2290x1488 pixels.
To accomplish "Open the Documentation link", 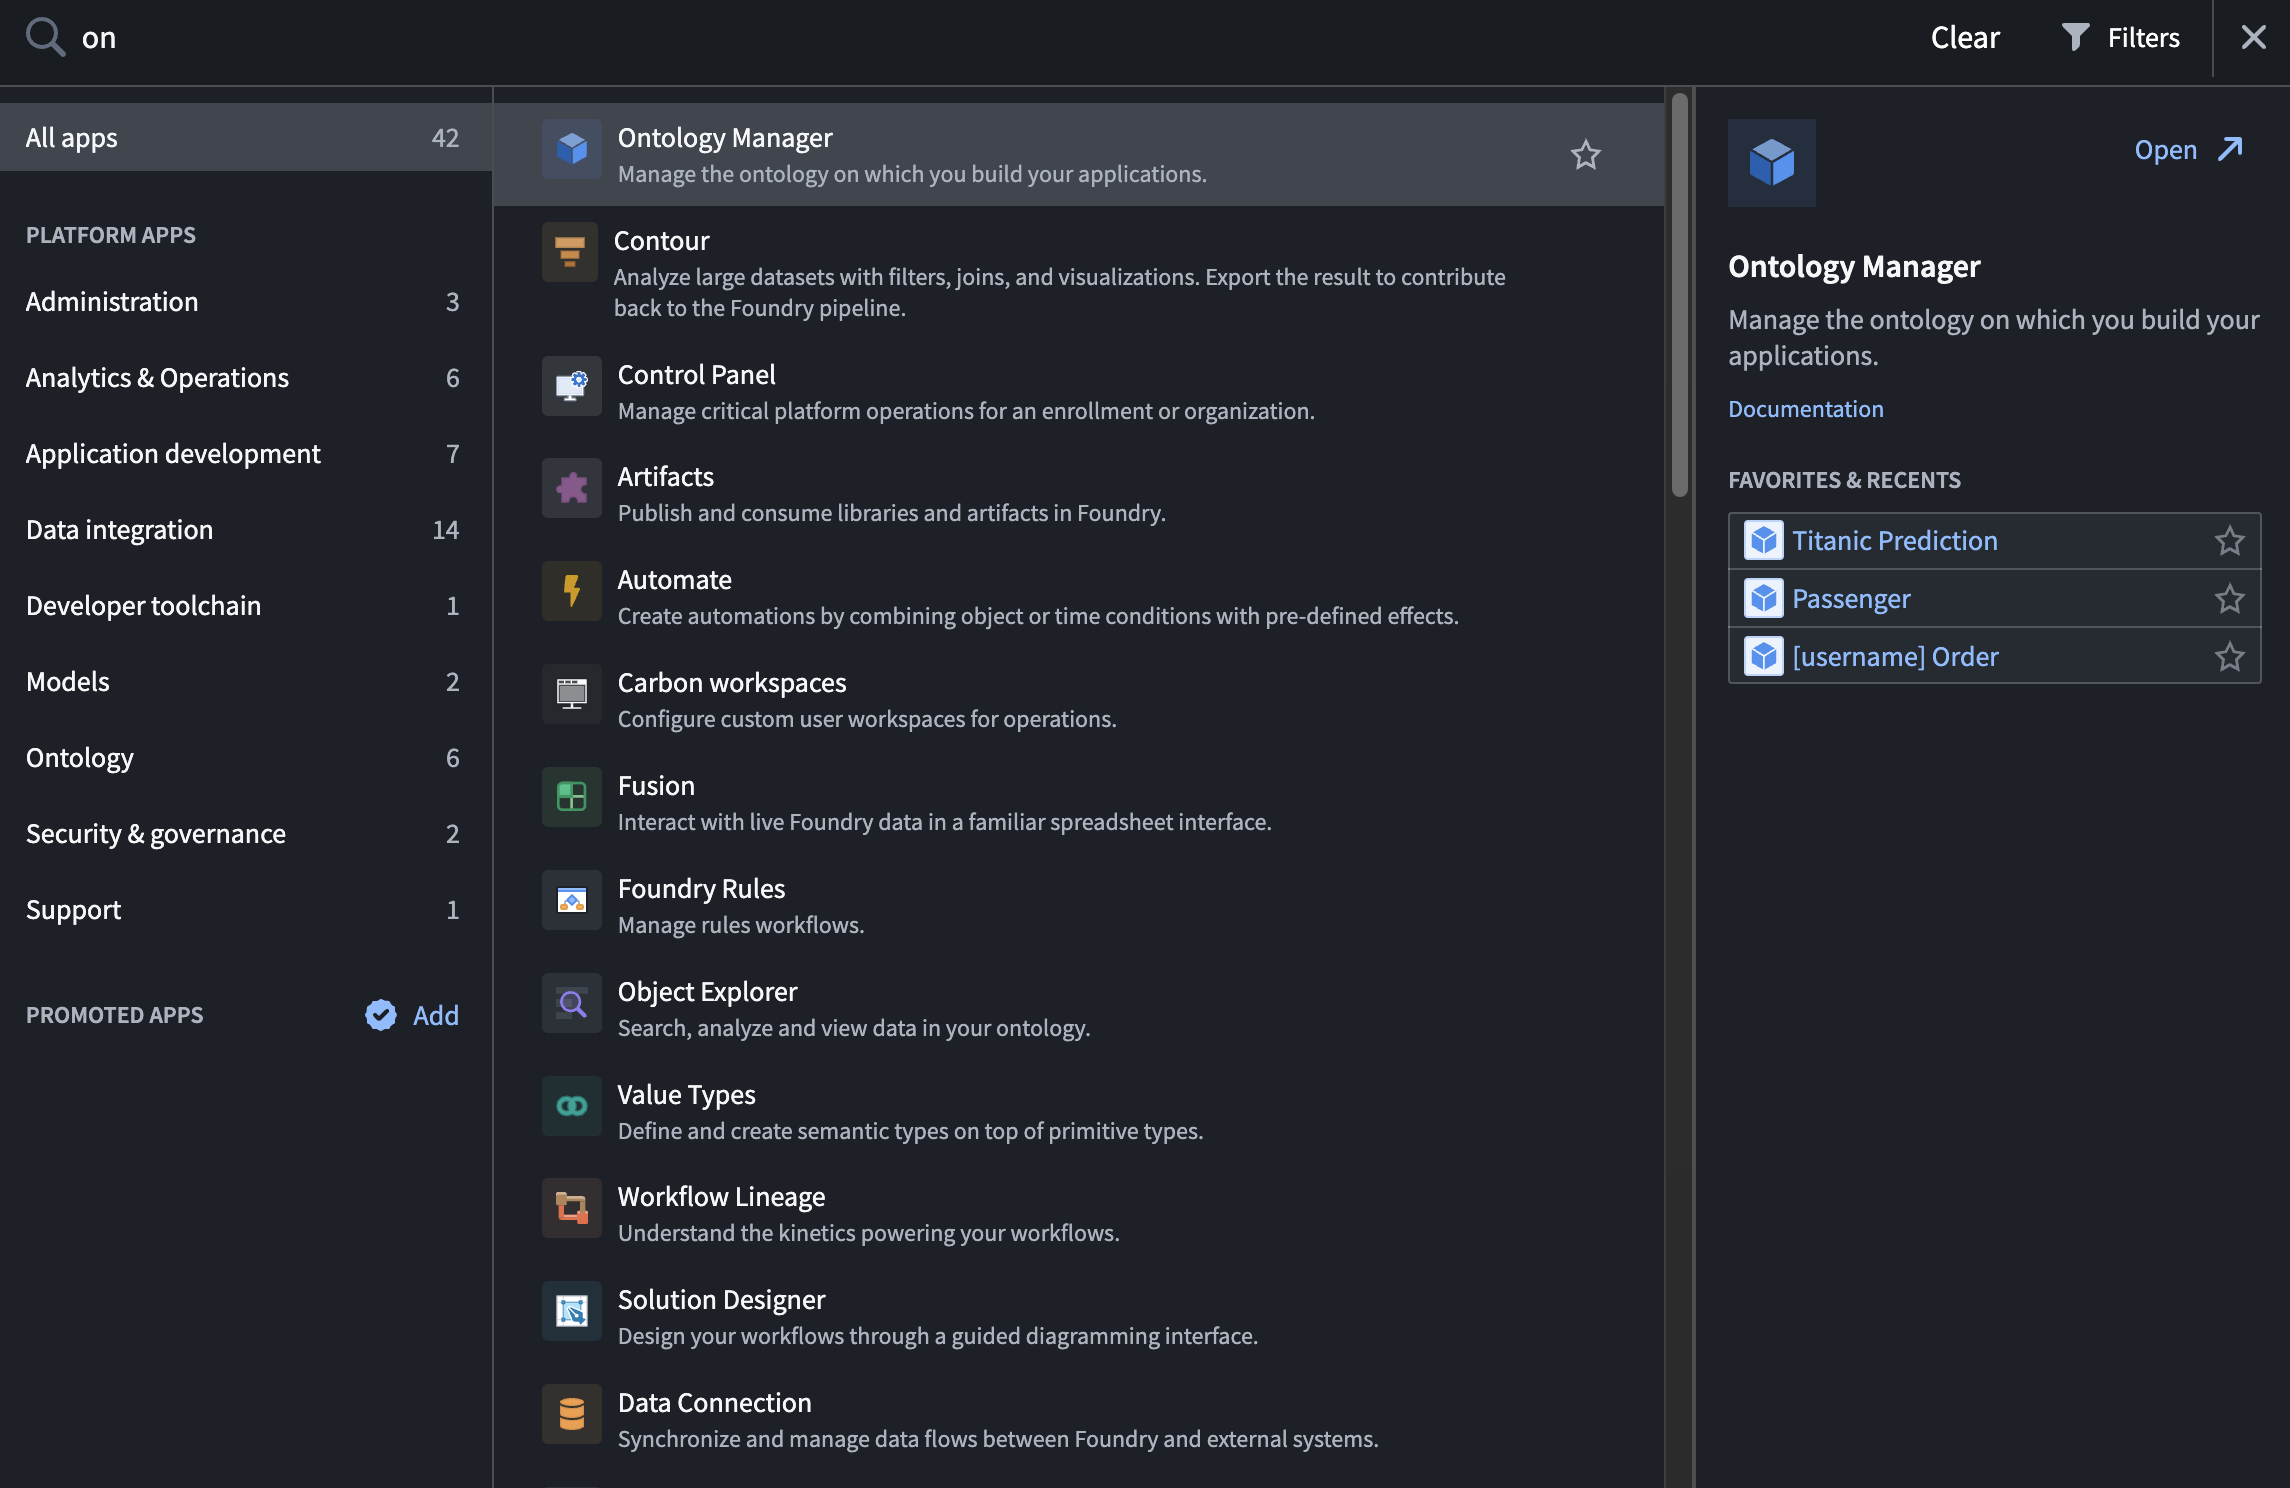I will (1806, 409).
